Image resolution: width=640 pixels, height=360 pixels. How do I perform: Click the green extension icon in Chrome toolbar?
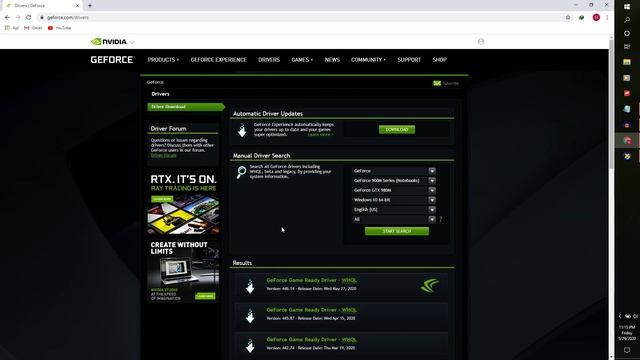(582, 18)
